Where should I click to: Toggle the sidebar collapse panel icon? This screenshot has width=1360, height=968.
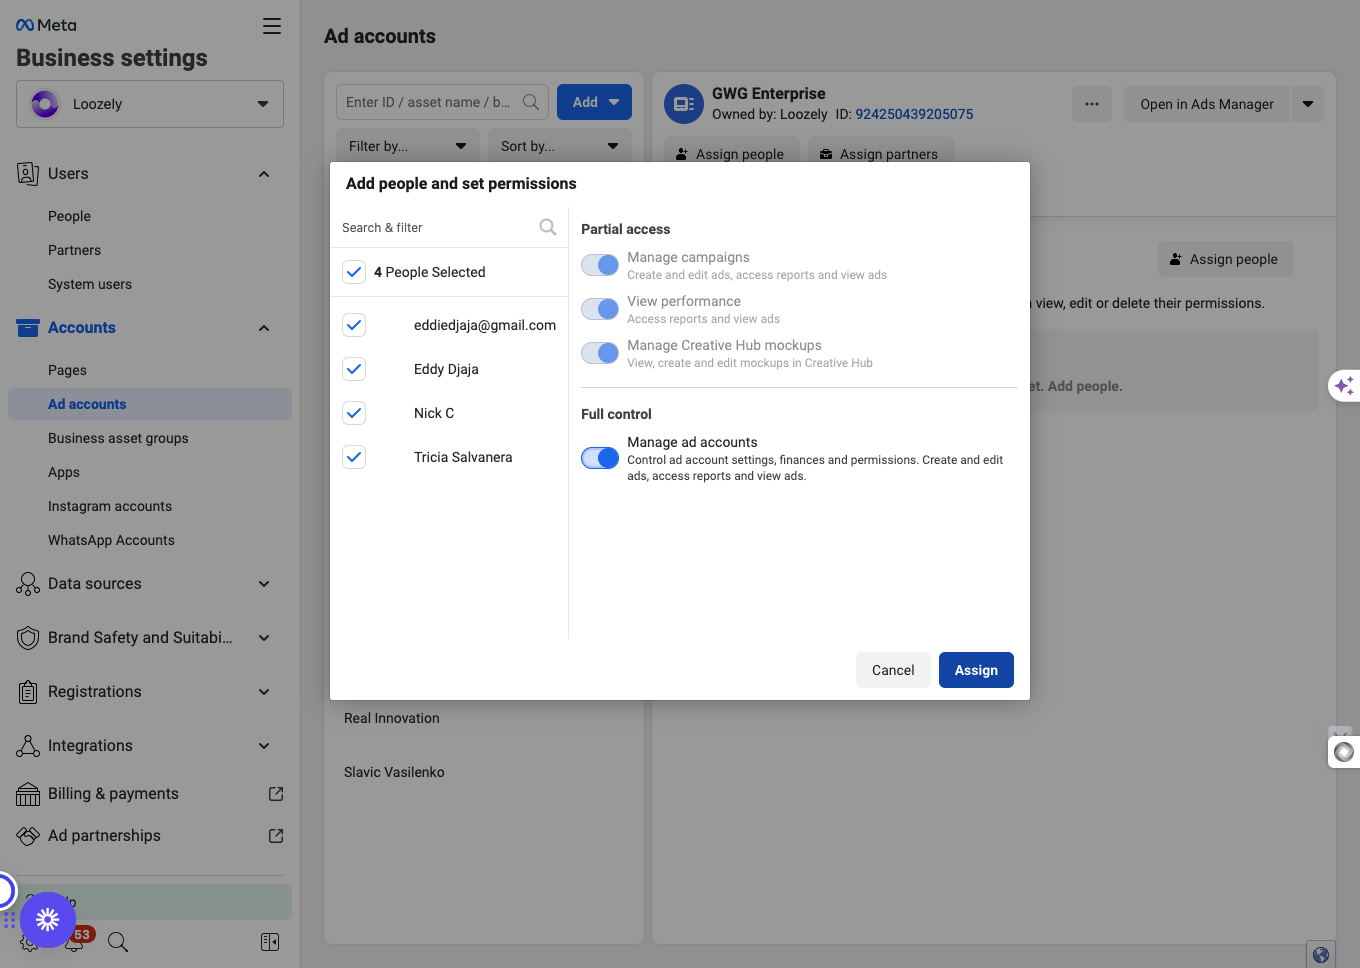point(270,942)
